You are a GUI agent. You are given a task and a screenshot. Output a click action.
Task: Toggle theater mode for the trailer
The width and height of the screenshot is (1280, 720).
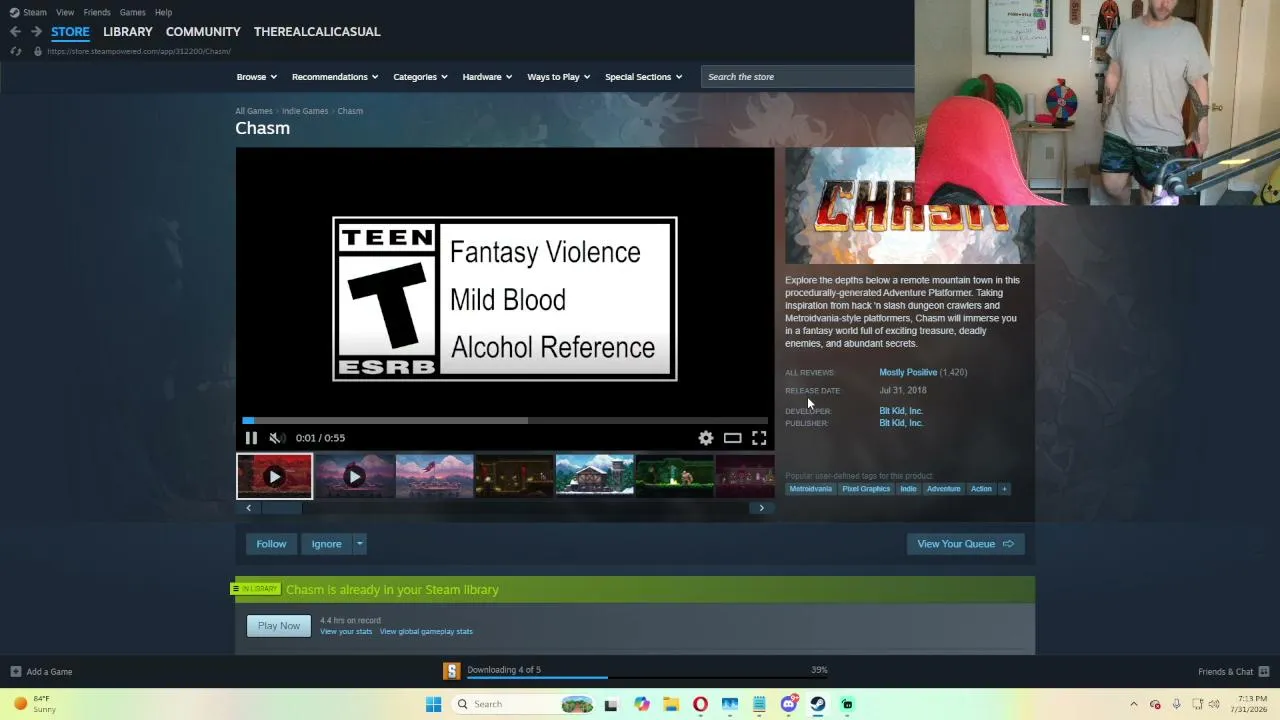733,438
